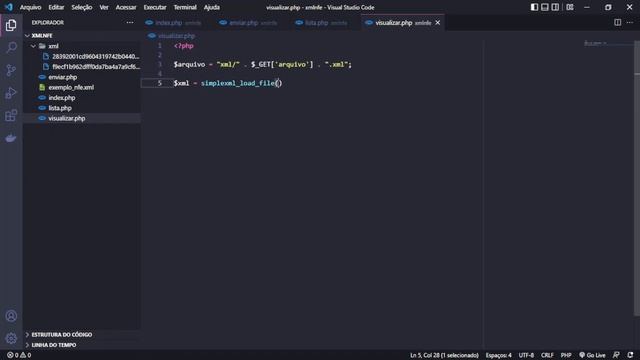Open the Editar menu
This screenshot has width=640, height=360.
[x=56, y=7]
